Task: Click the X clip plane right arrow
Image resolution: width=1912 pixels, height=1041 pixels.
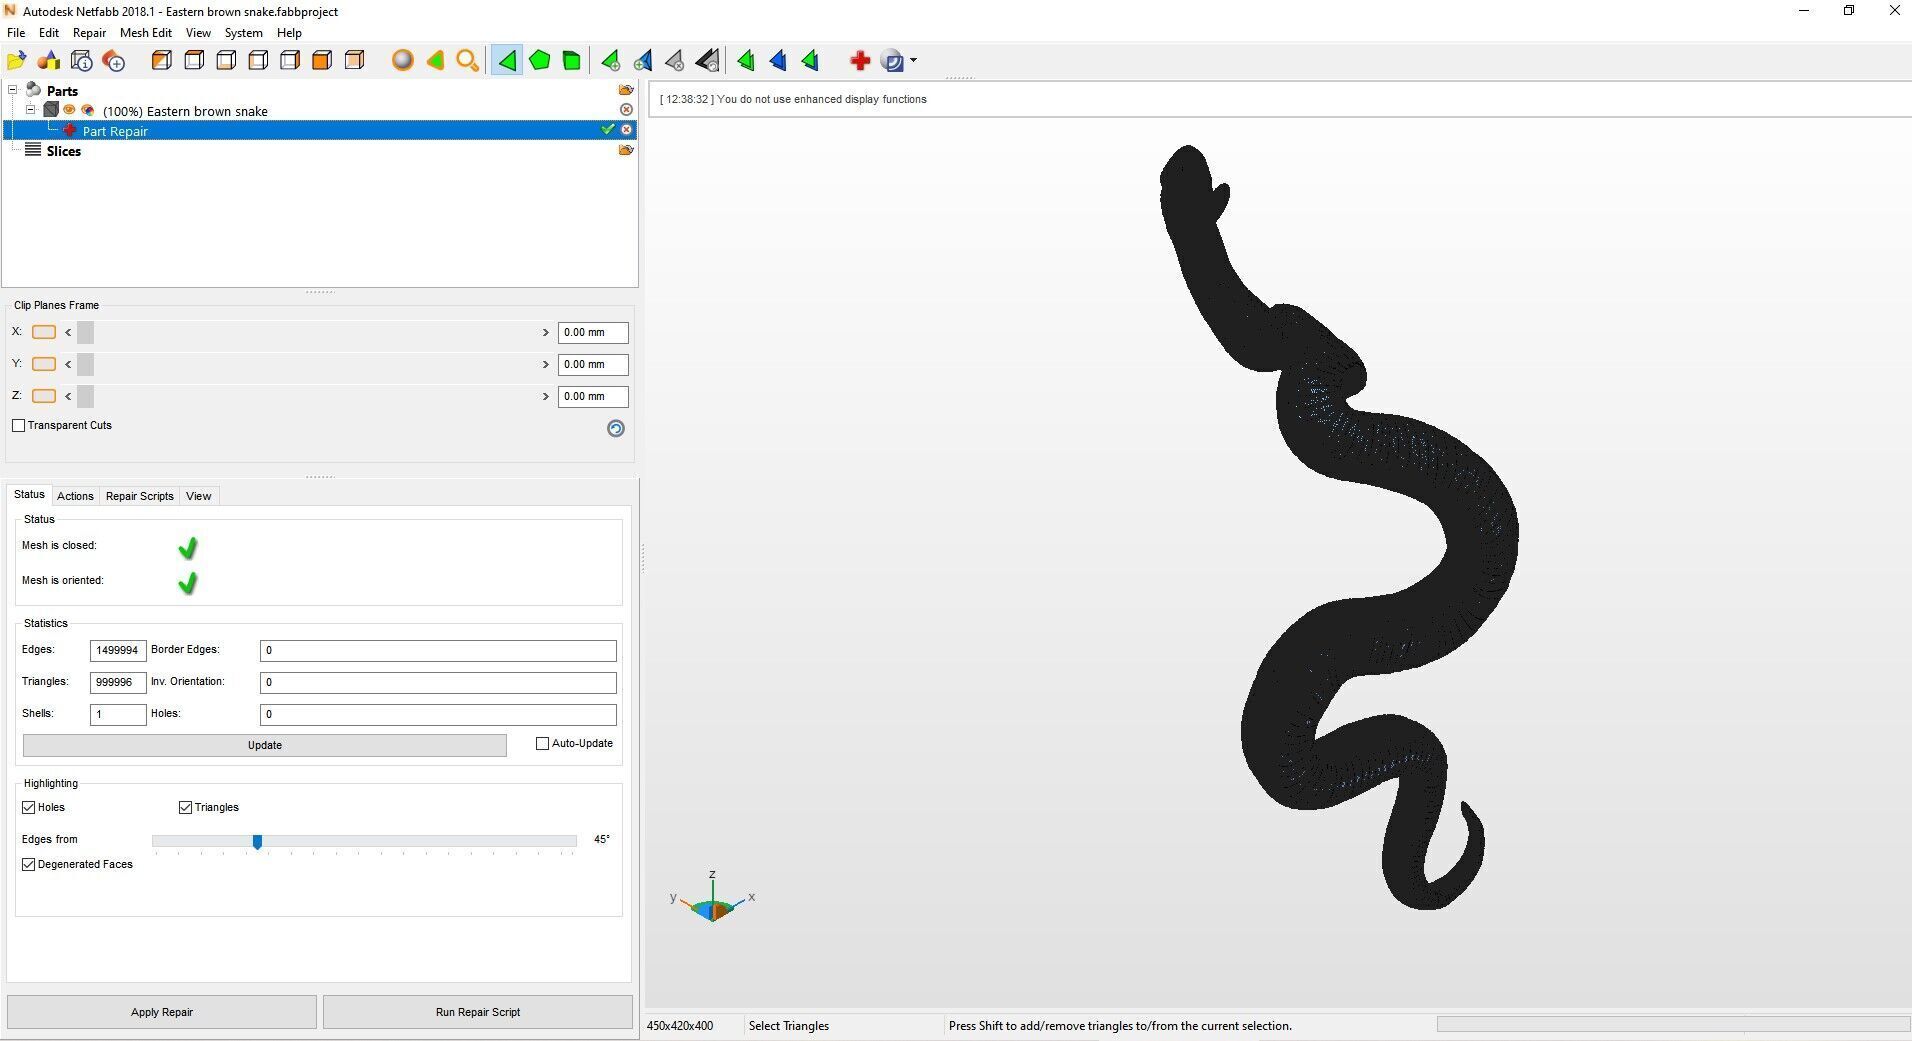Action: (546, 333)
